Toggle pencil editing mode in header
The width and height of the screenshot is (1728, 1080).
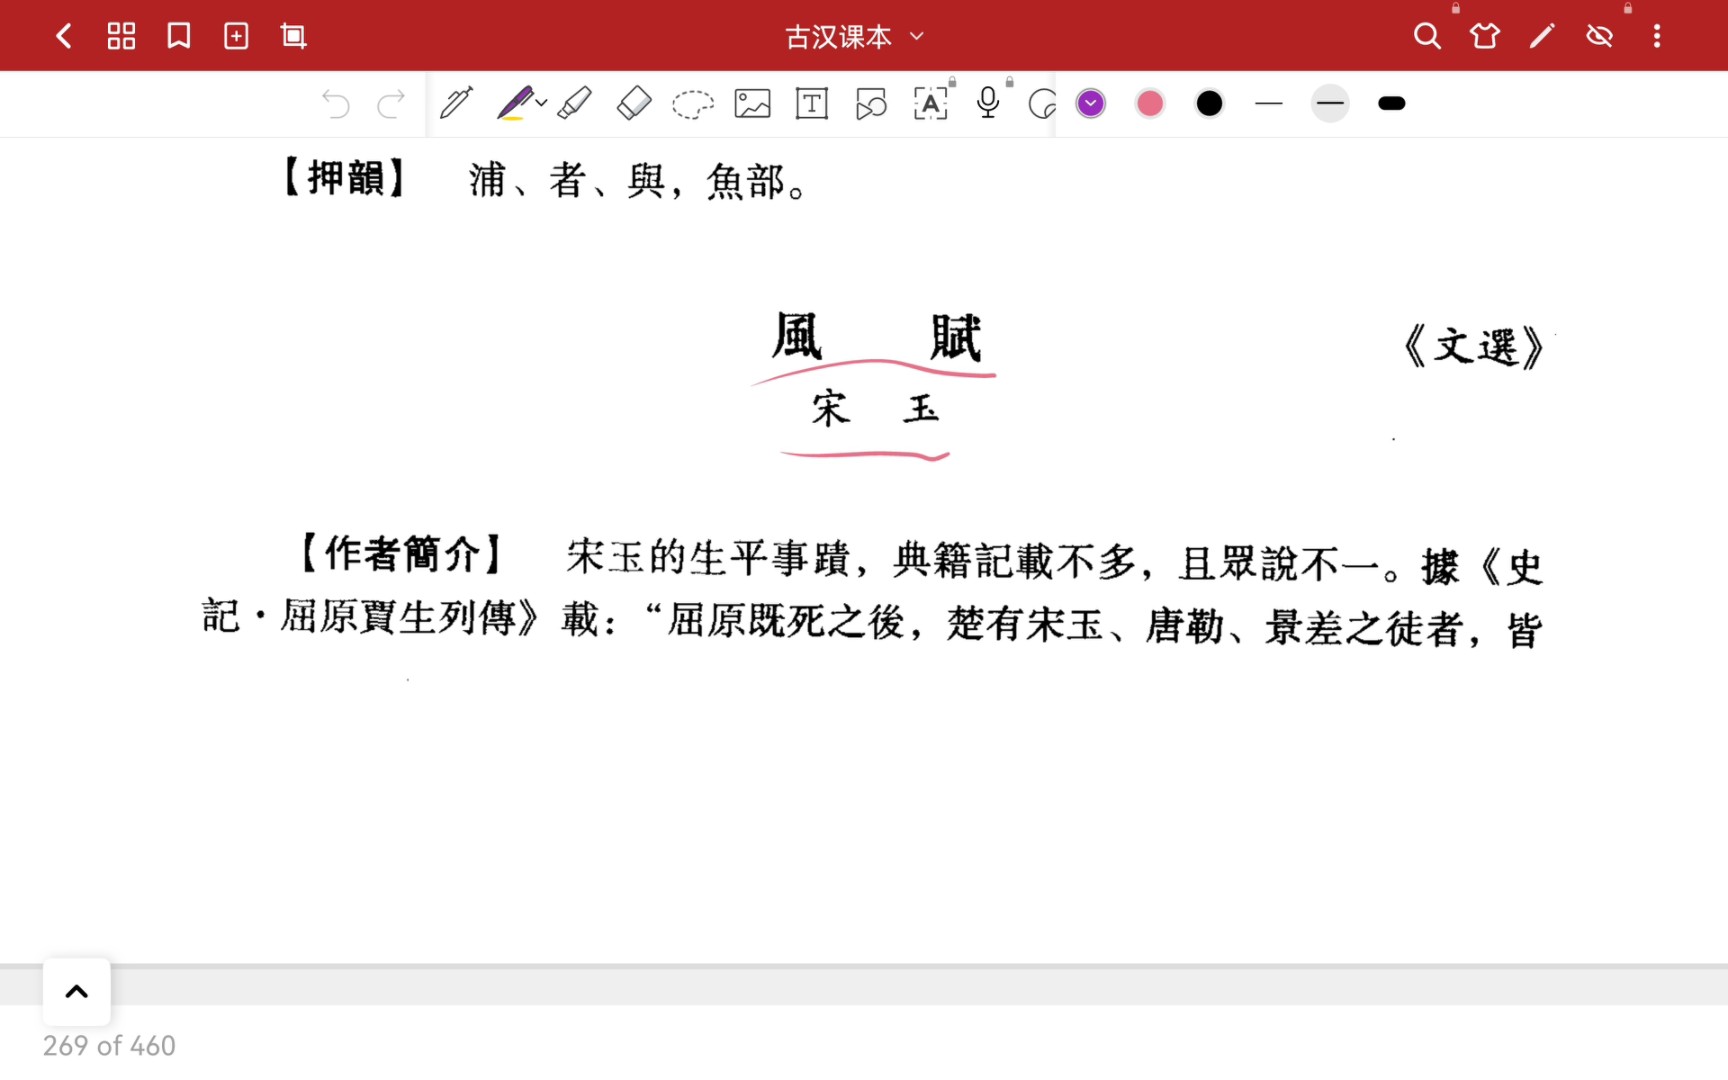coord(1542,37)
